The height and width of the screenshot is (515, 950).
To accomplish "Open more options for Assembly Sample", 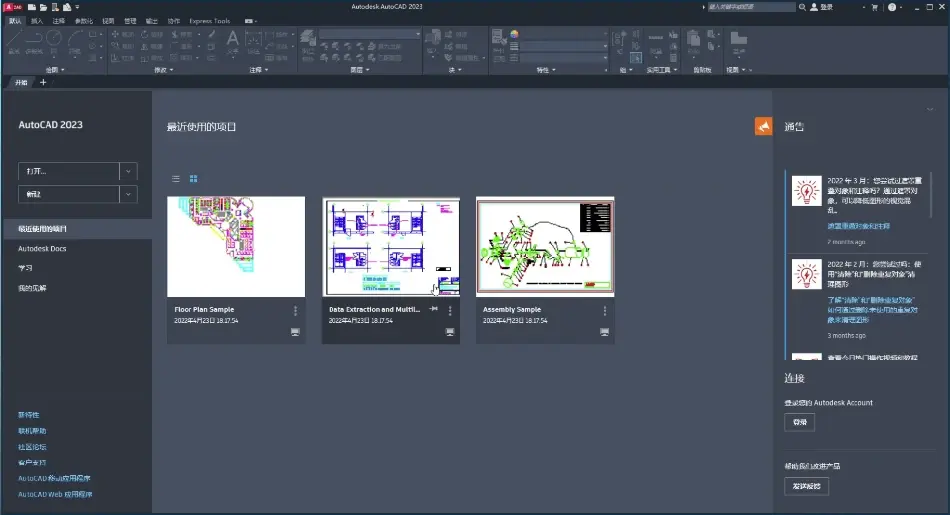I will 605,311.
